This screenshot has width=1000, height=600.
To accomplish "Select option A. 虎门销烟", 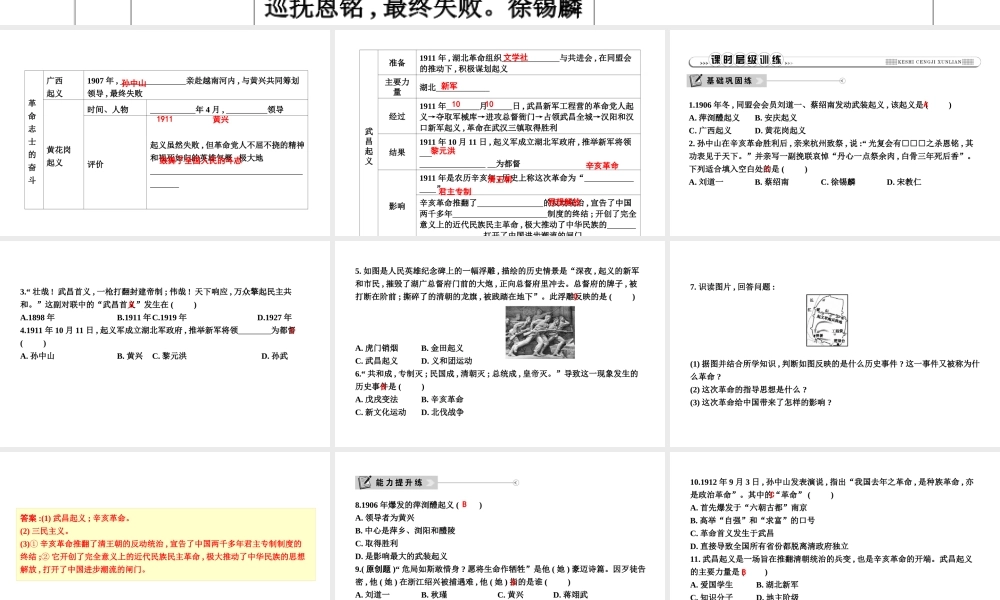I will [376, 348].
